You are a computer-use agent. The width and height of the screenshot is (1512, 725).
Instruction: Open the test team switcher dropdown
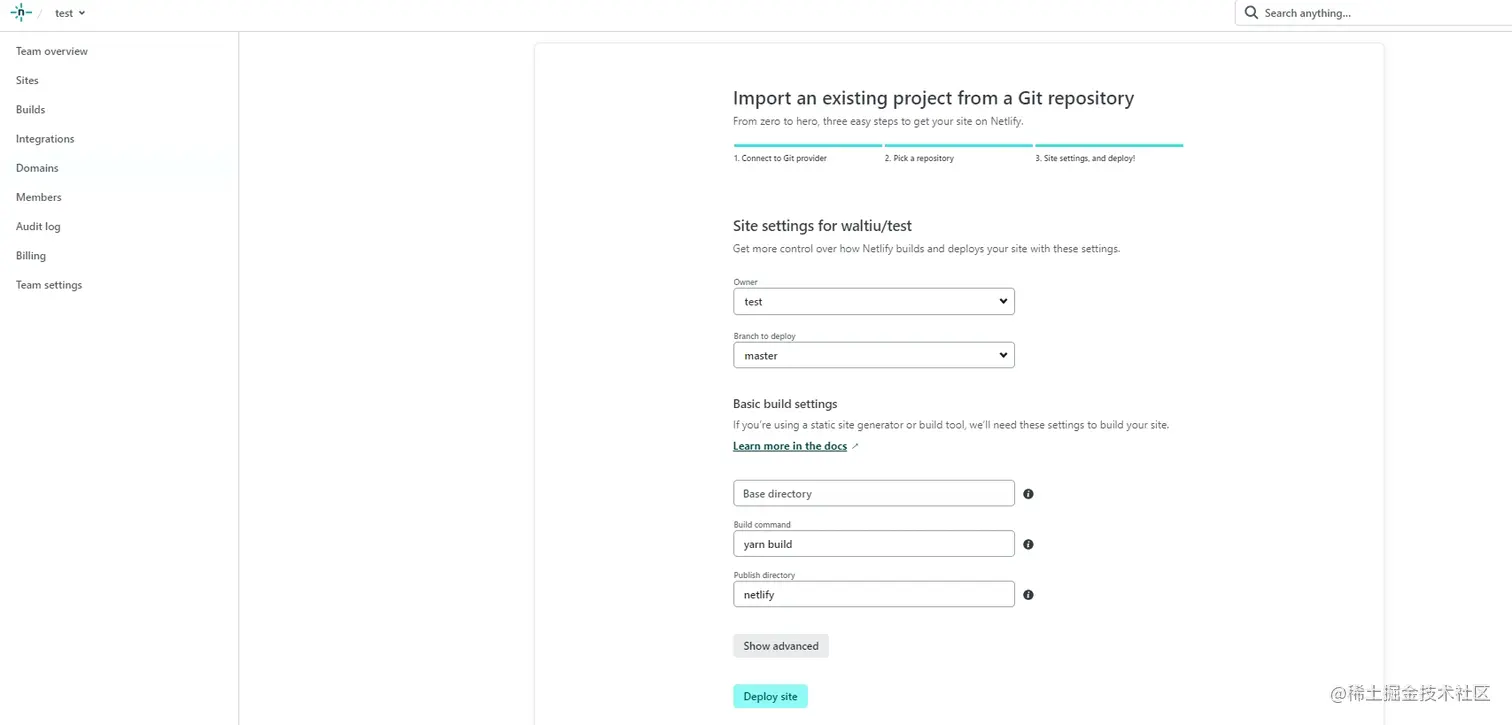(70, 13)
